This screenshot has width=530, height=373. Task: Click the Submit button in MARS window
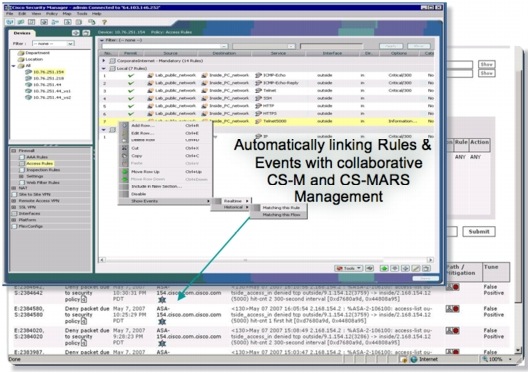point(479,232)
